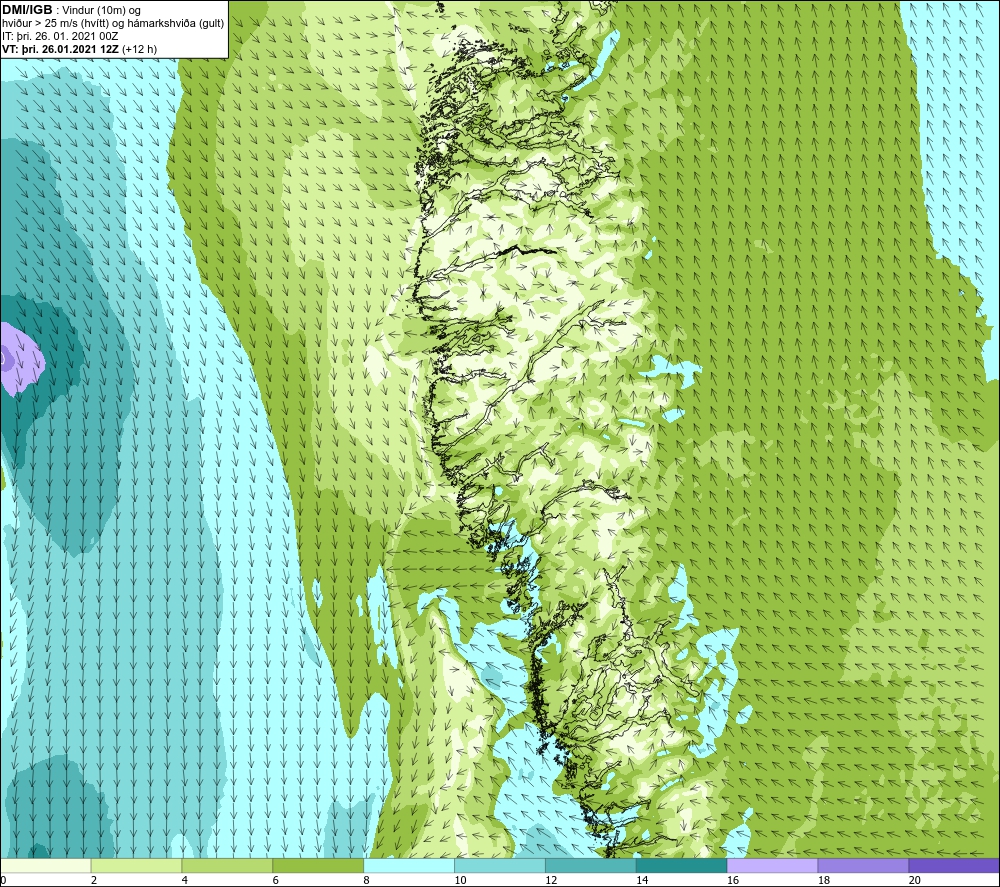The image size is (1000, 887).
Task: Click the light green 2–4 m/s legend swatch
Action: tap(136, 865)
